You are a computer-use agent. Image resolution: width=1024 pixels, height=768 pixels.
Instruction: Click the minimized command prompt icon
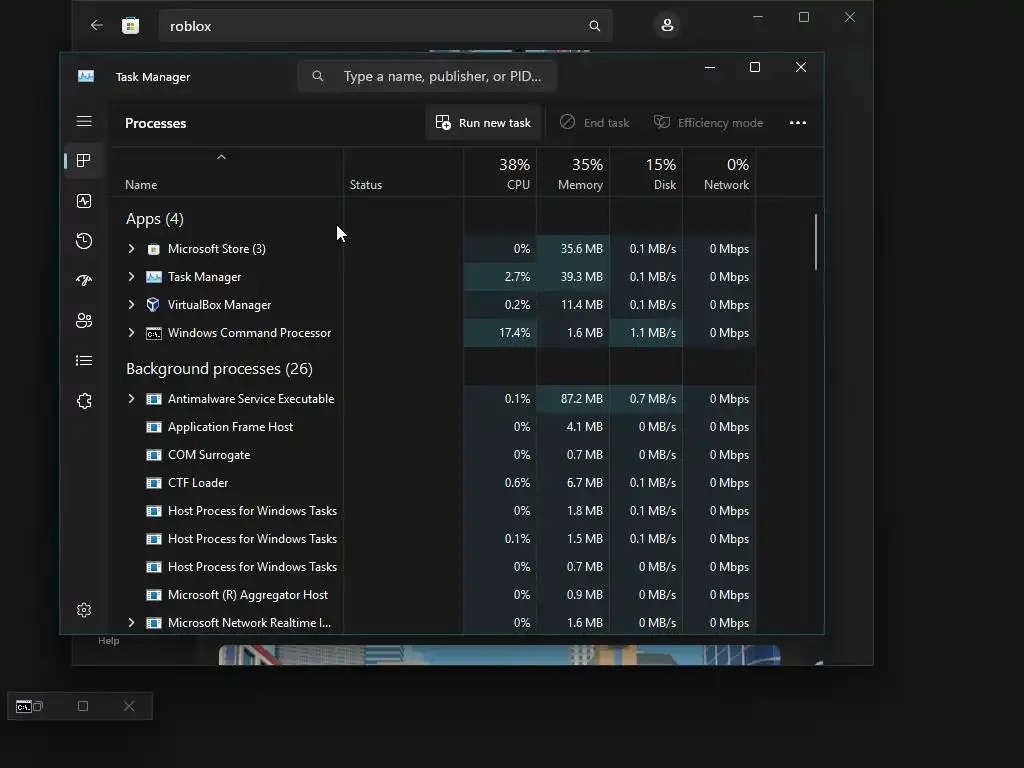(24, 707)
